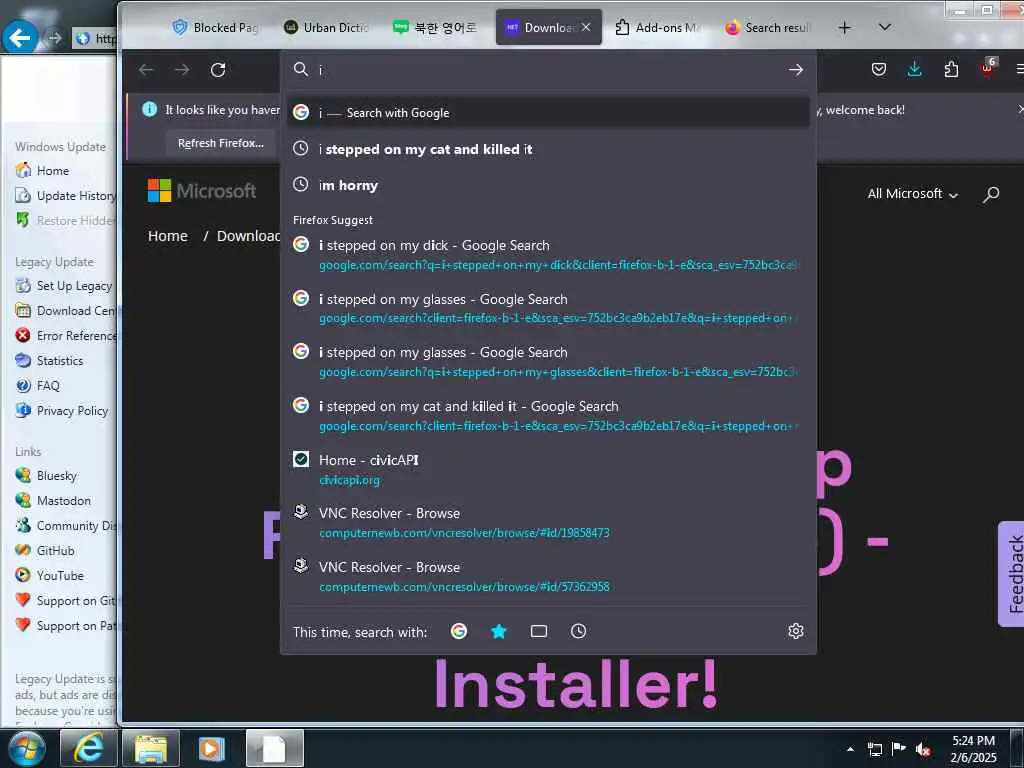The height and width of the screenshot is (768, 1024).
Task: Open VNC Resolver entry with id 57362958
Action: point(549,576)
